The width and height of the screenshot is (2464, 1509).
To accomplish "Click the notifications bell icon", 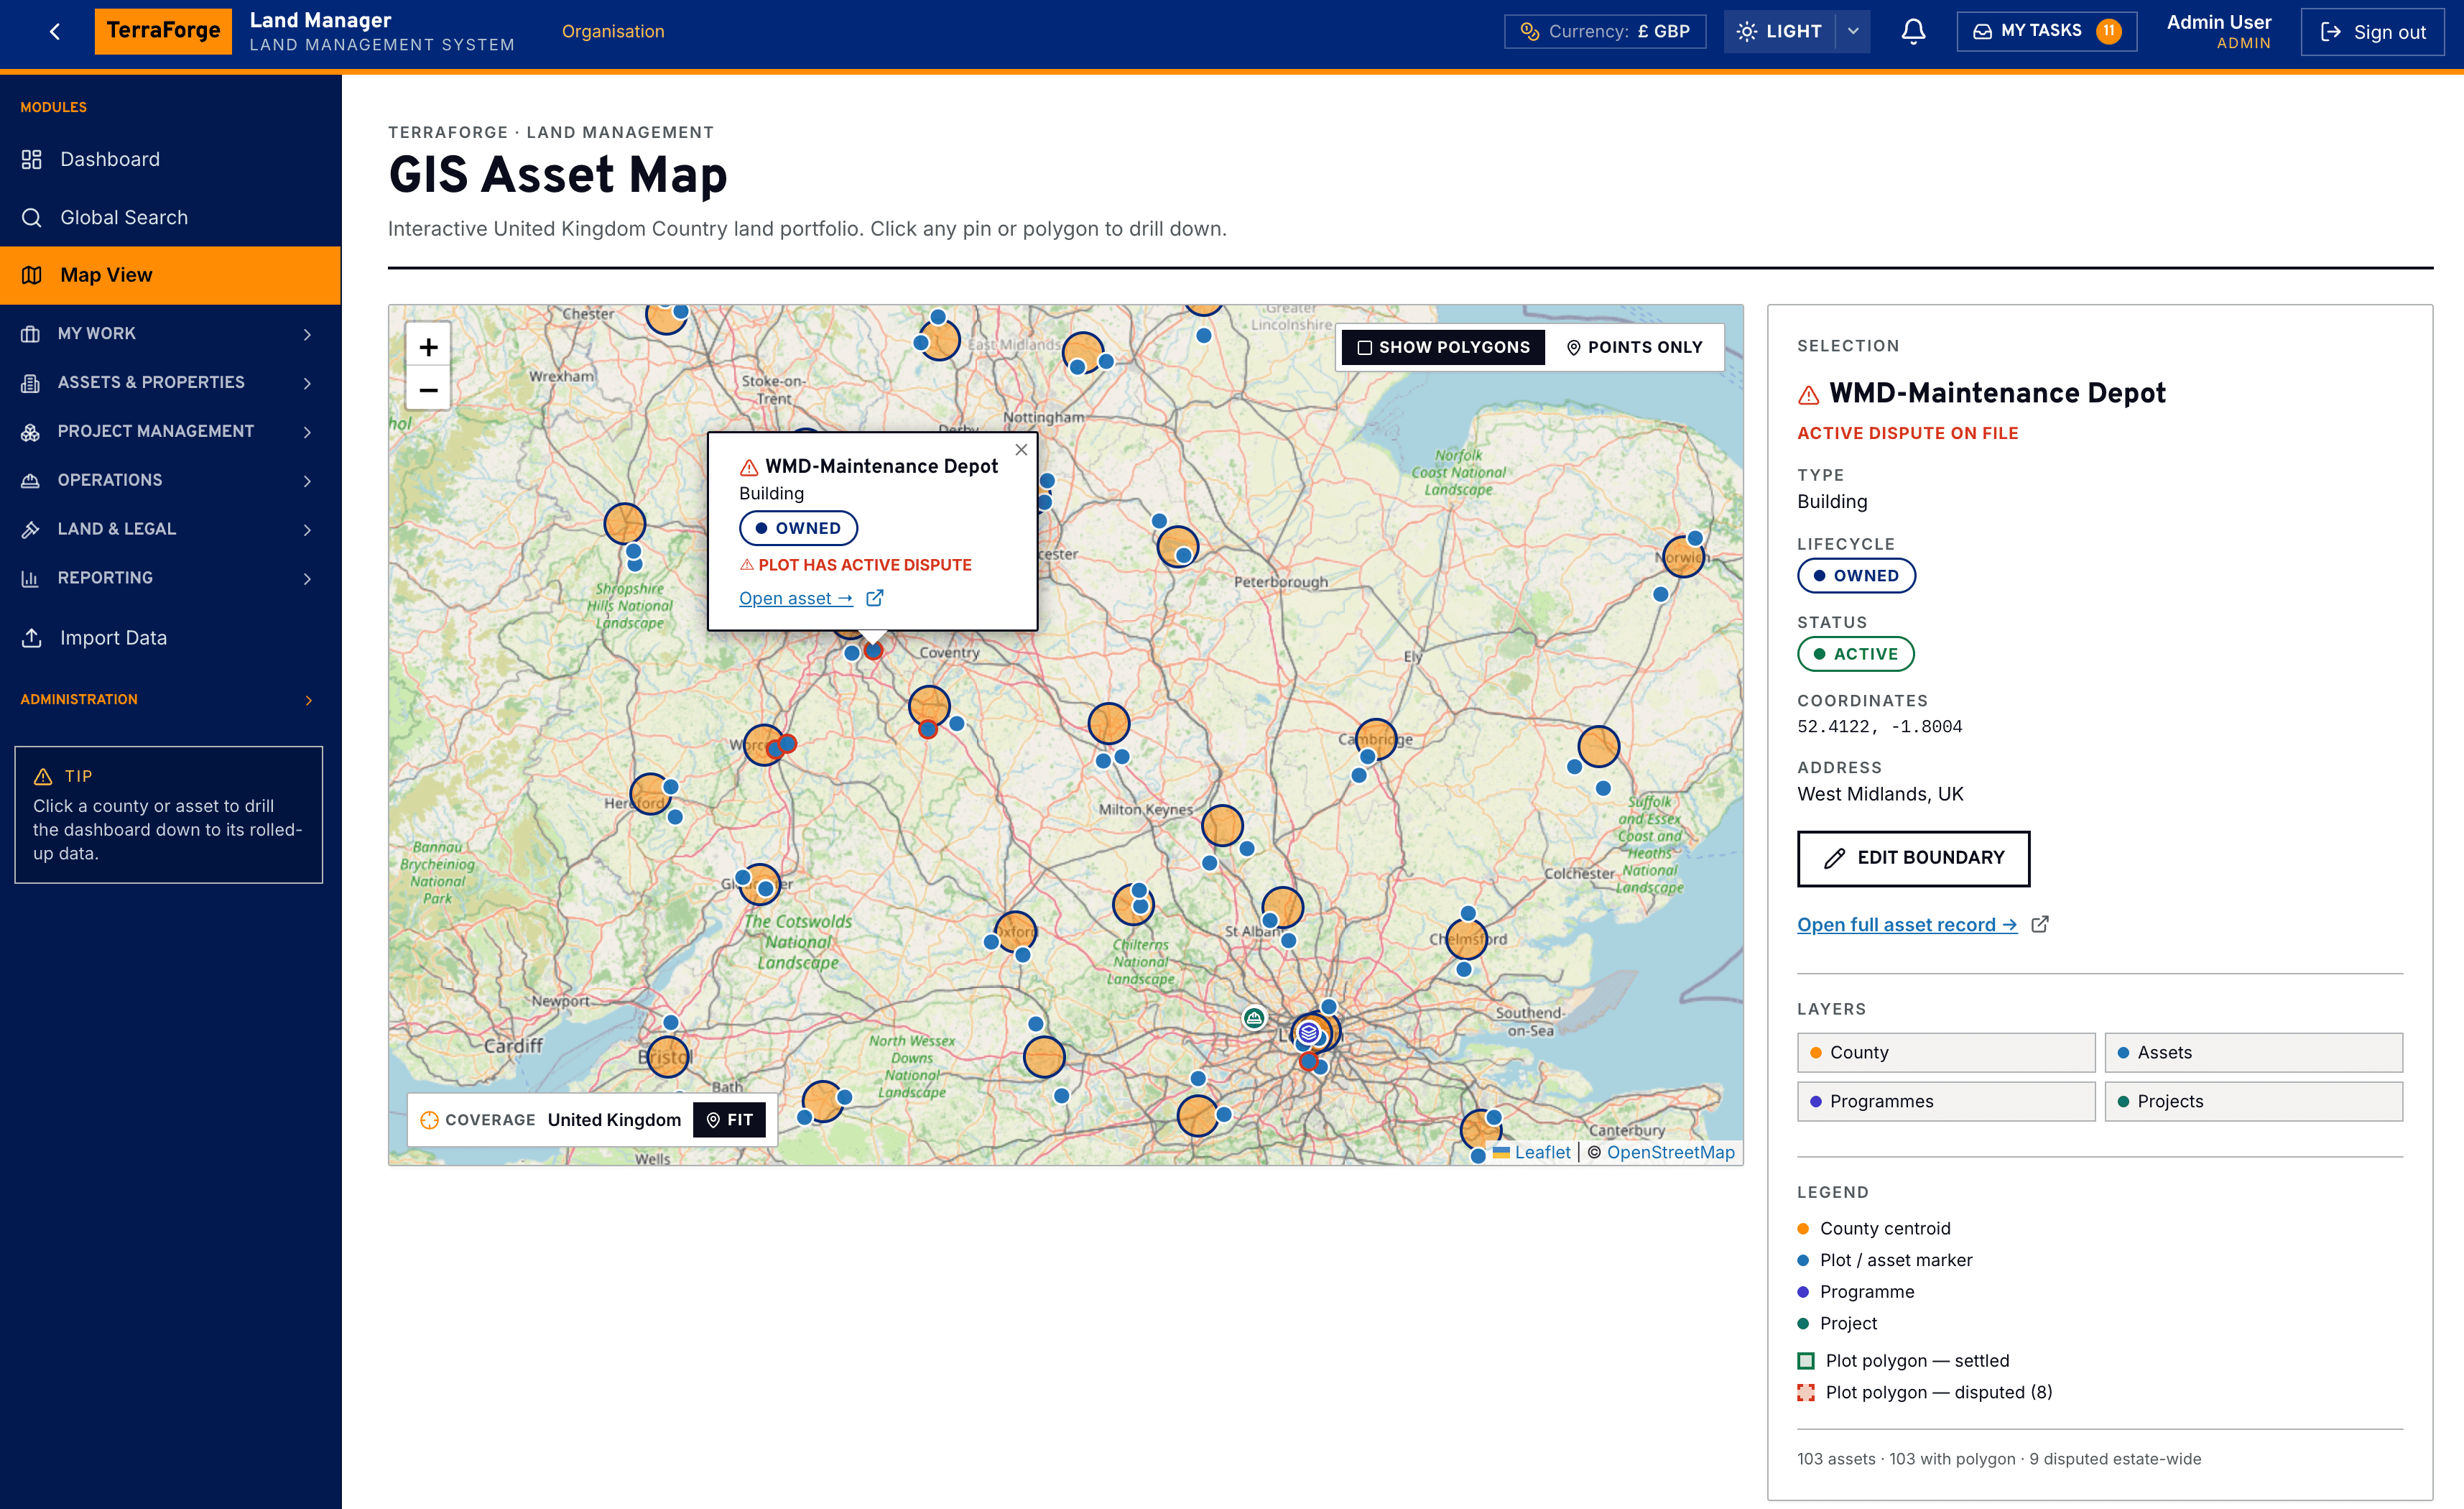I will coord(1912,31).
